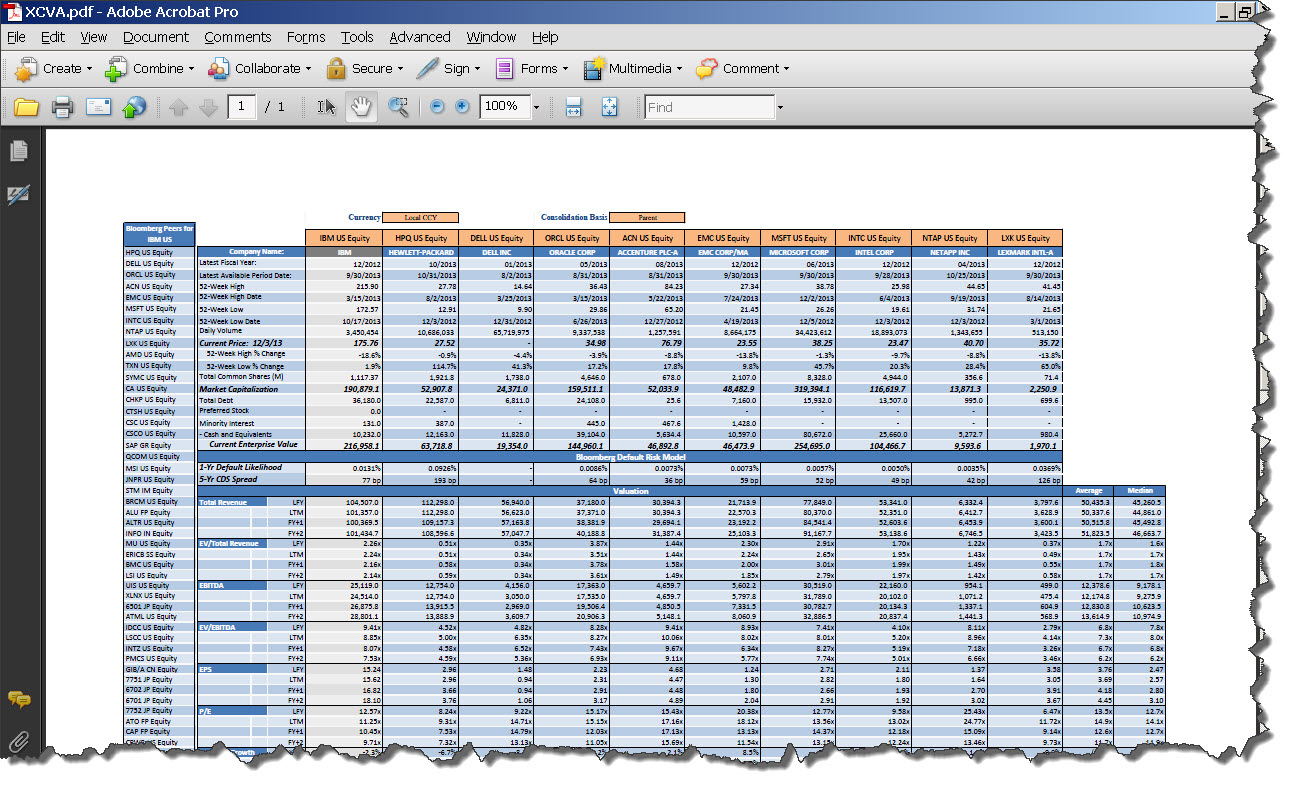
Task: Print the document using printer icon
Action: (x=62, y=107)
